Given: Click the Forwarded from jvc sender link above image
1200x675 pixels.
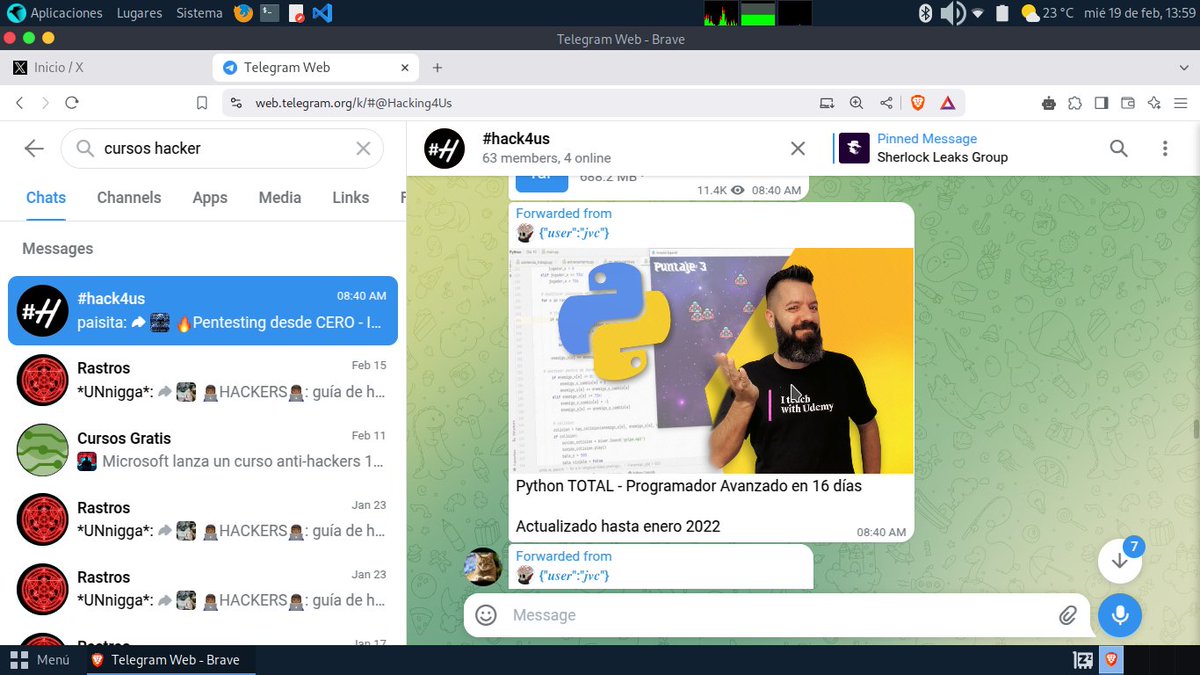Looking at the screenshot, I should coord(574,233).
